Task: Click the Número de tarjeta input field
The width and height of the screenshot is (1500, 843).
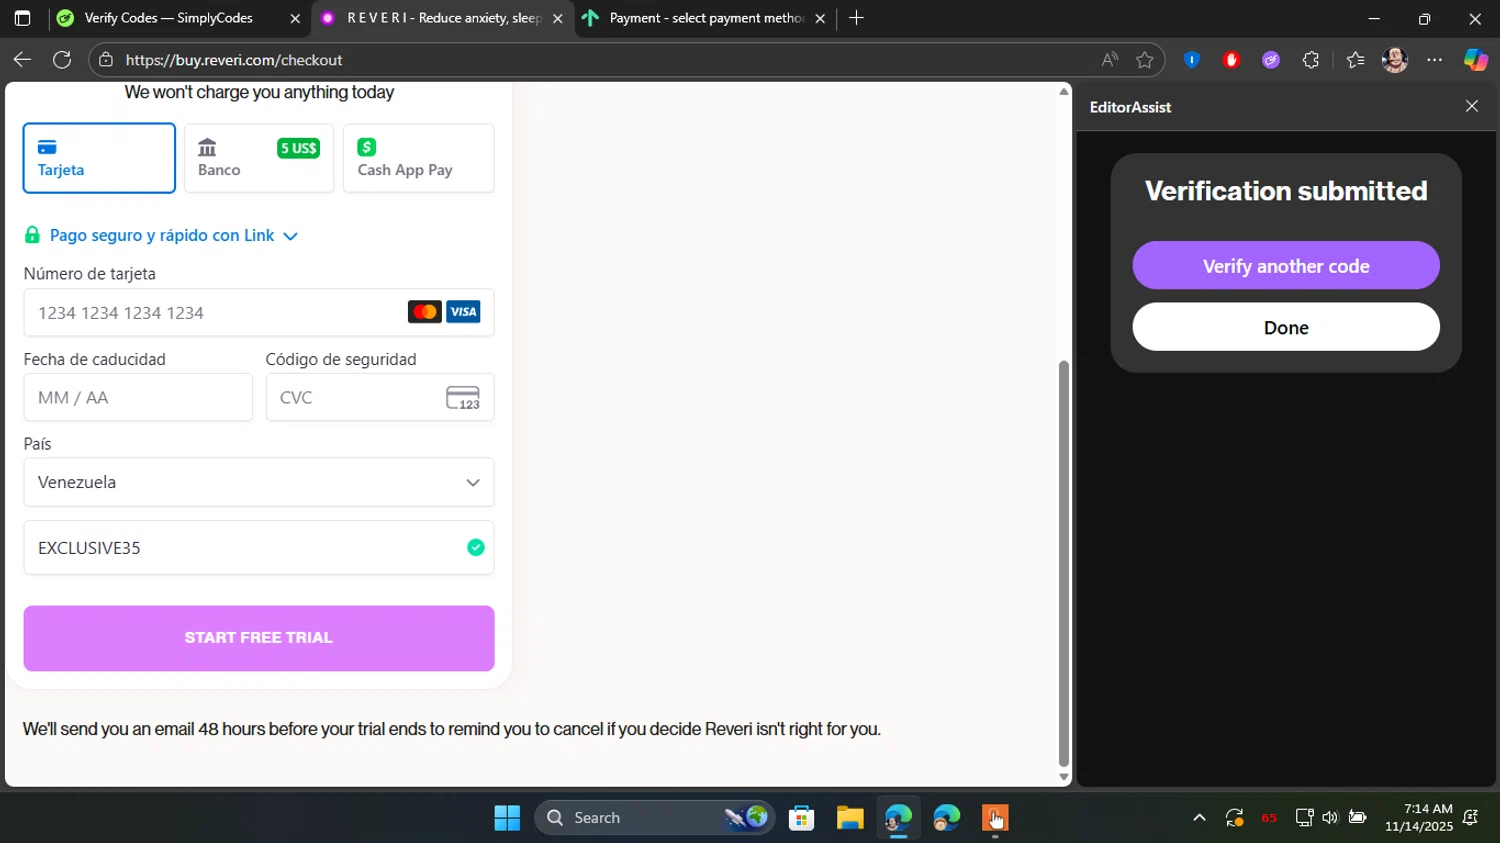Action: click(x=258, y=313)
